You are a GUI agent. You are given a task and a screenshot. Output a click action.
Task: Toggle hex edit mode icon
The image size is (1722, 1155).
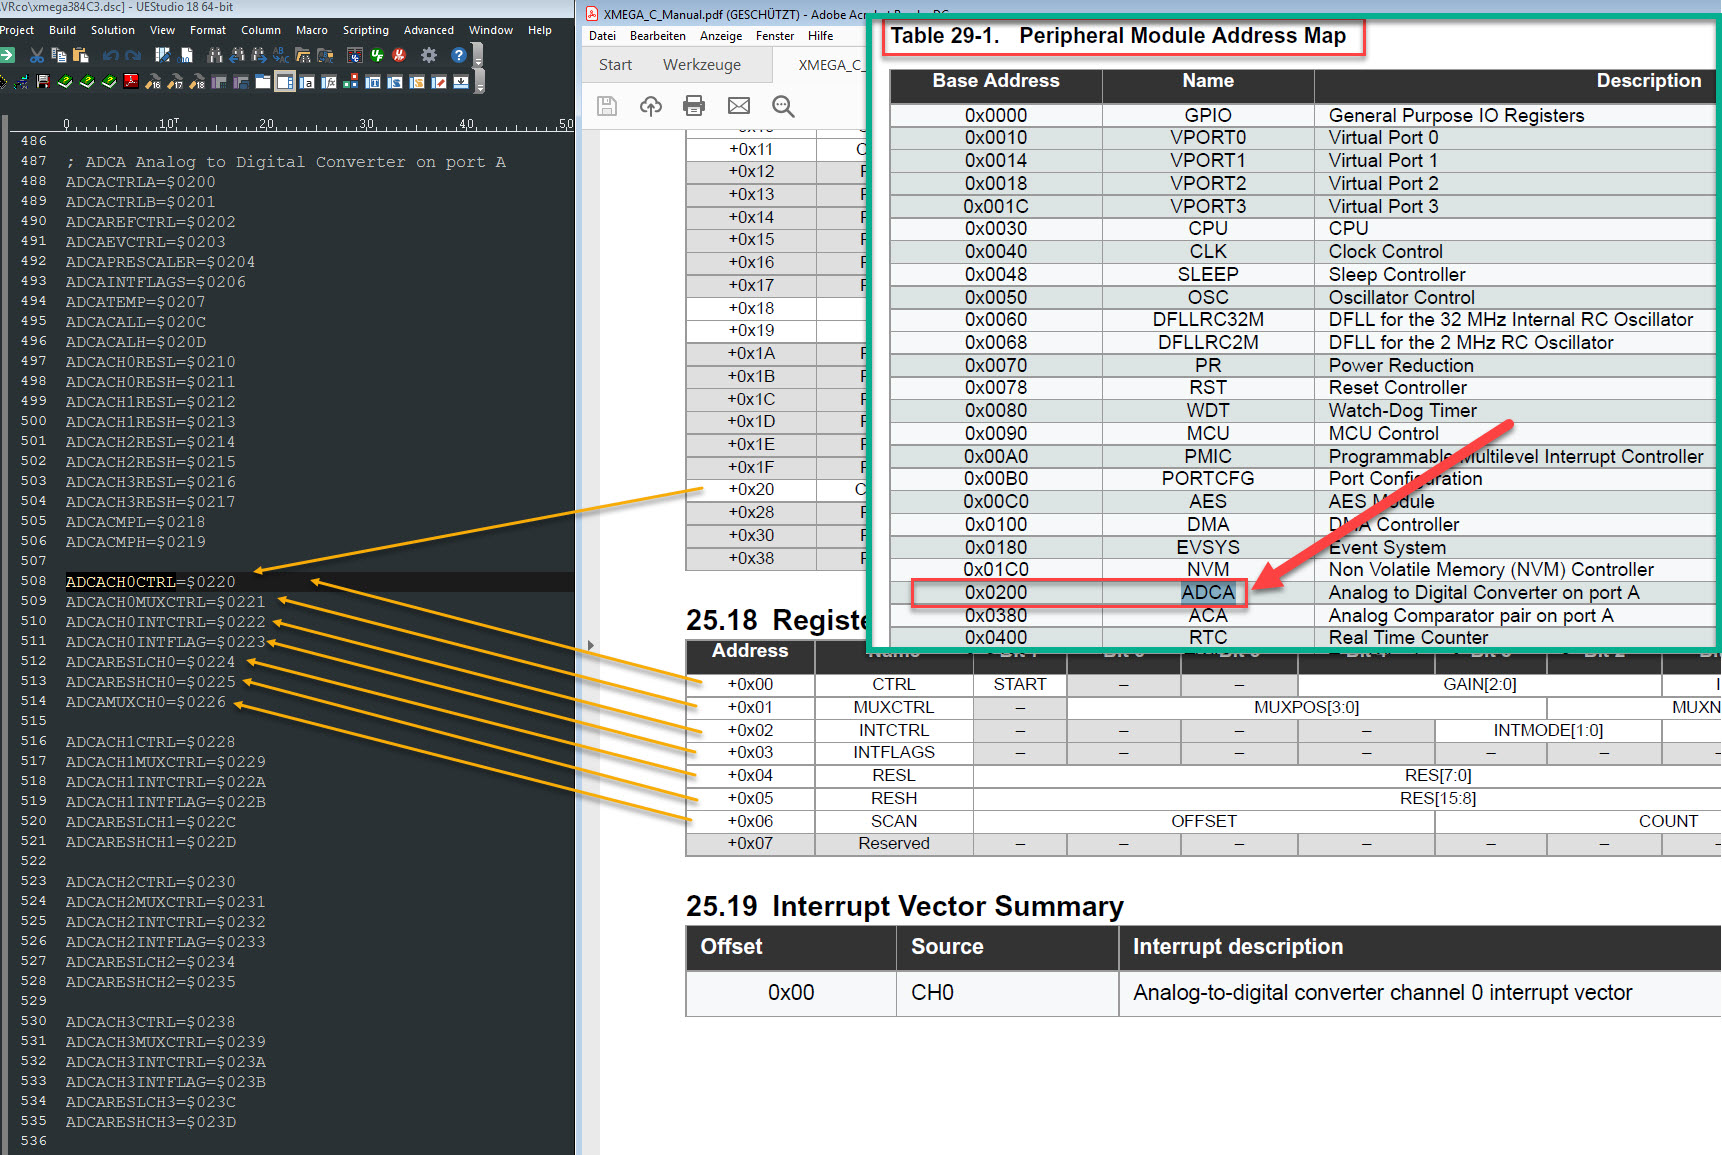(187, 55)
